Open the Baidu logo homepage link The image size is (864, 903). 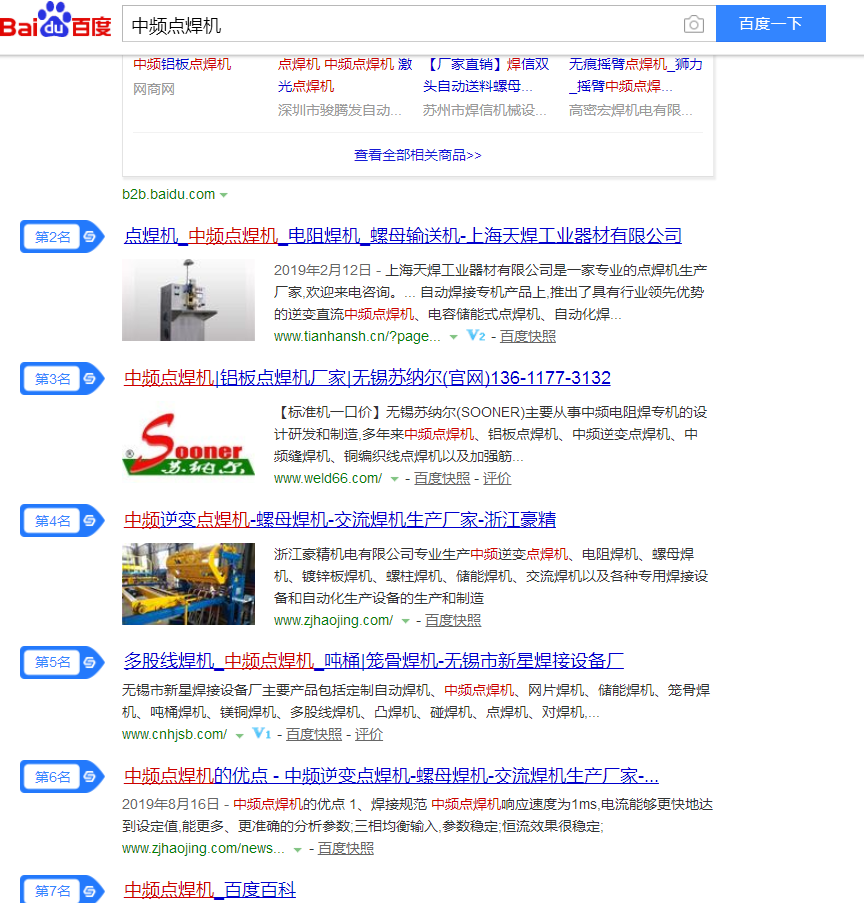55,21
